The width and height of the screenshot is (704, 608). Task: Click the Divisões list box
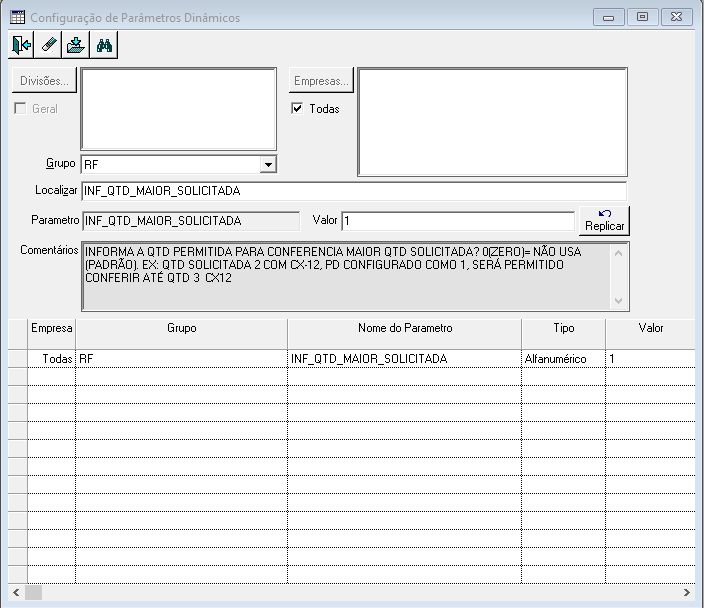pyautogui.click(x=178, y=109)
